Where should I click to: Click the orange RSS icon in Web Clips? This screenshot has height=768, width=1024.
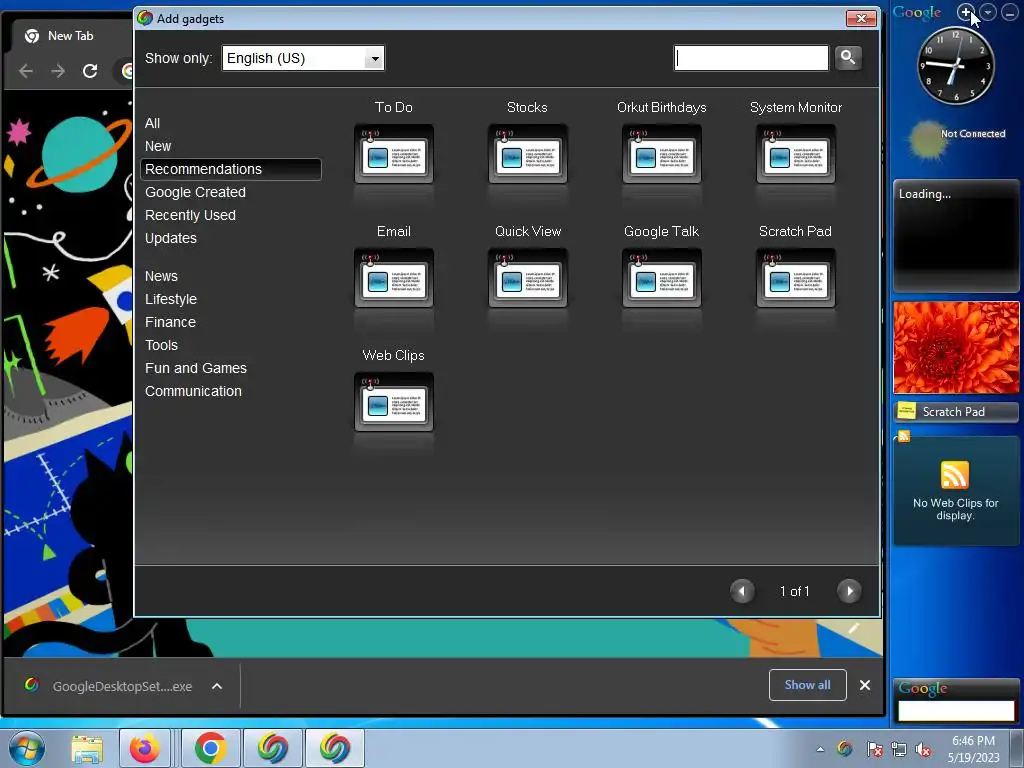(x=955, y=475)
